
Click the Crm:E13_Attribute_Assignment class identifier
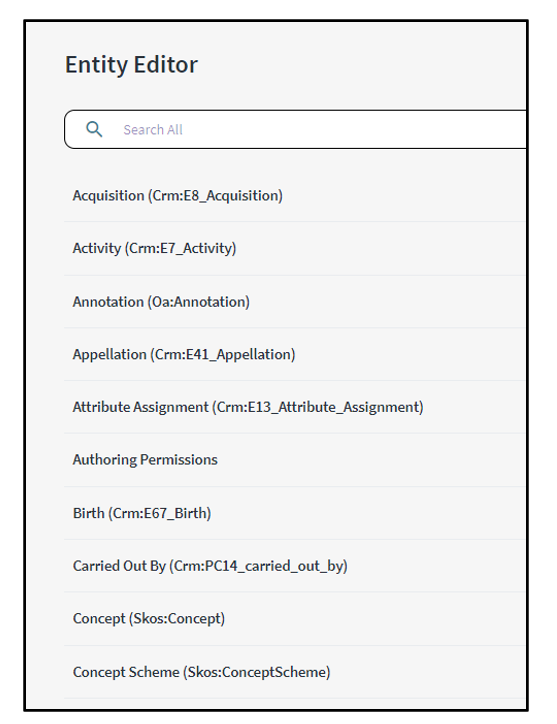pos(318,407)
